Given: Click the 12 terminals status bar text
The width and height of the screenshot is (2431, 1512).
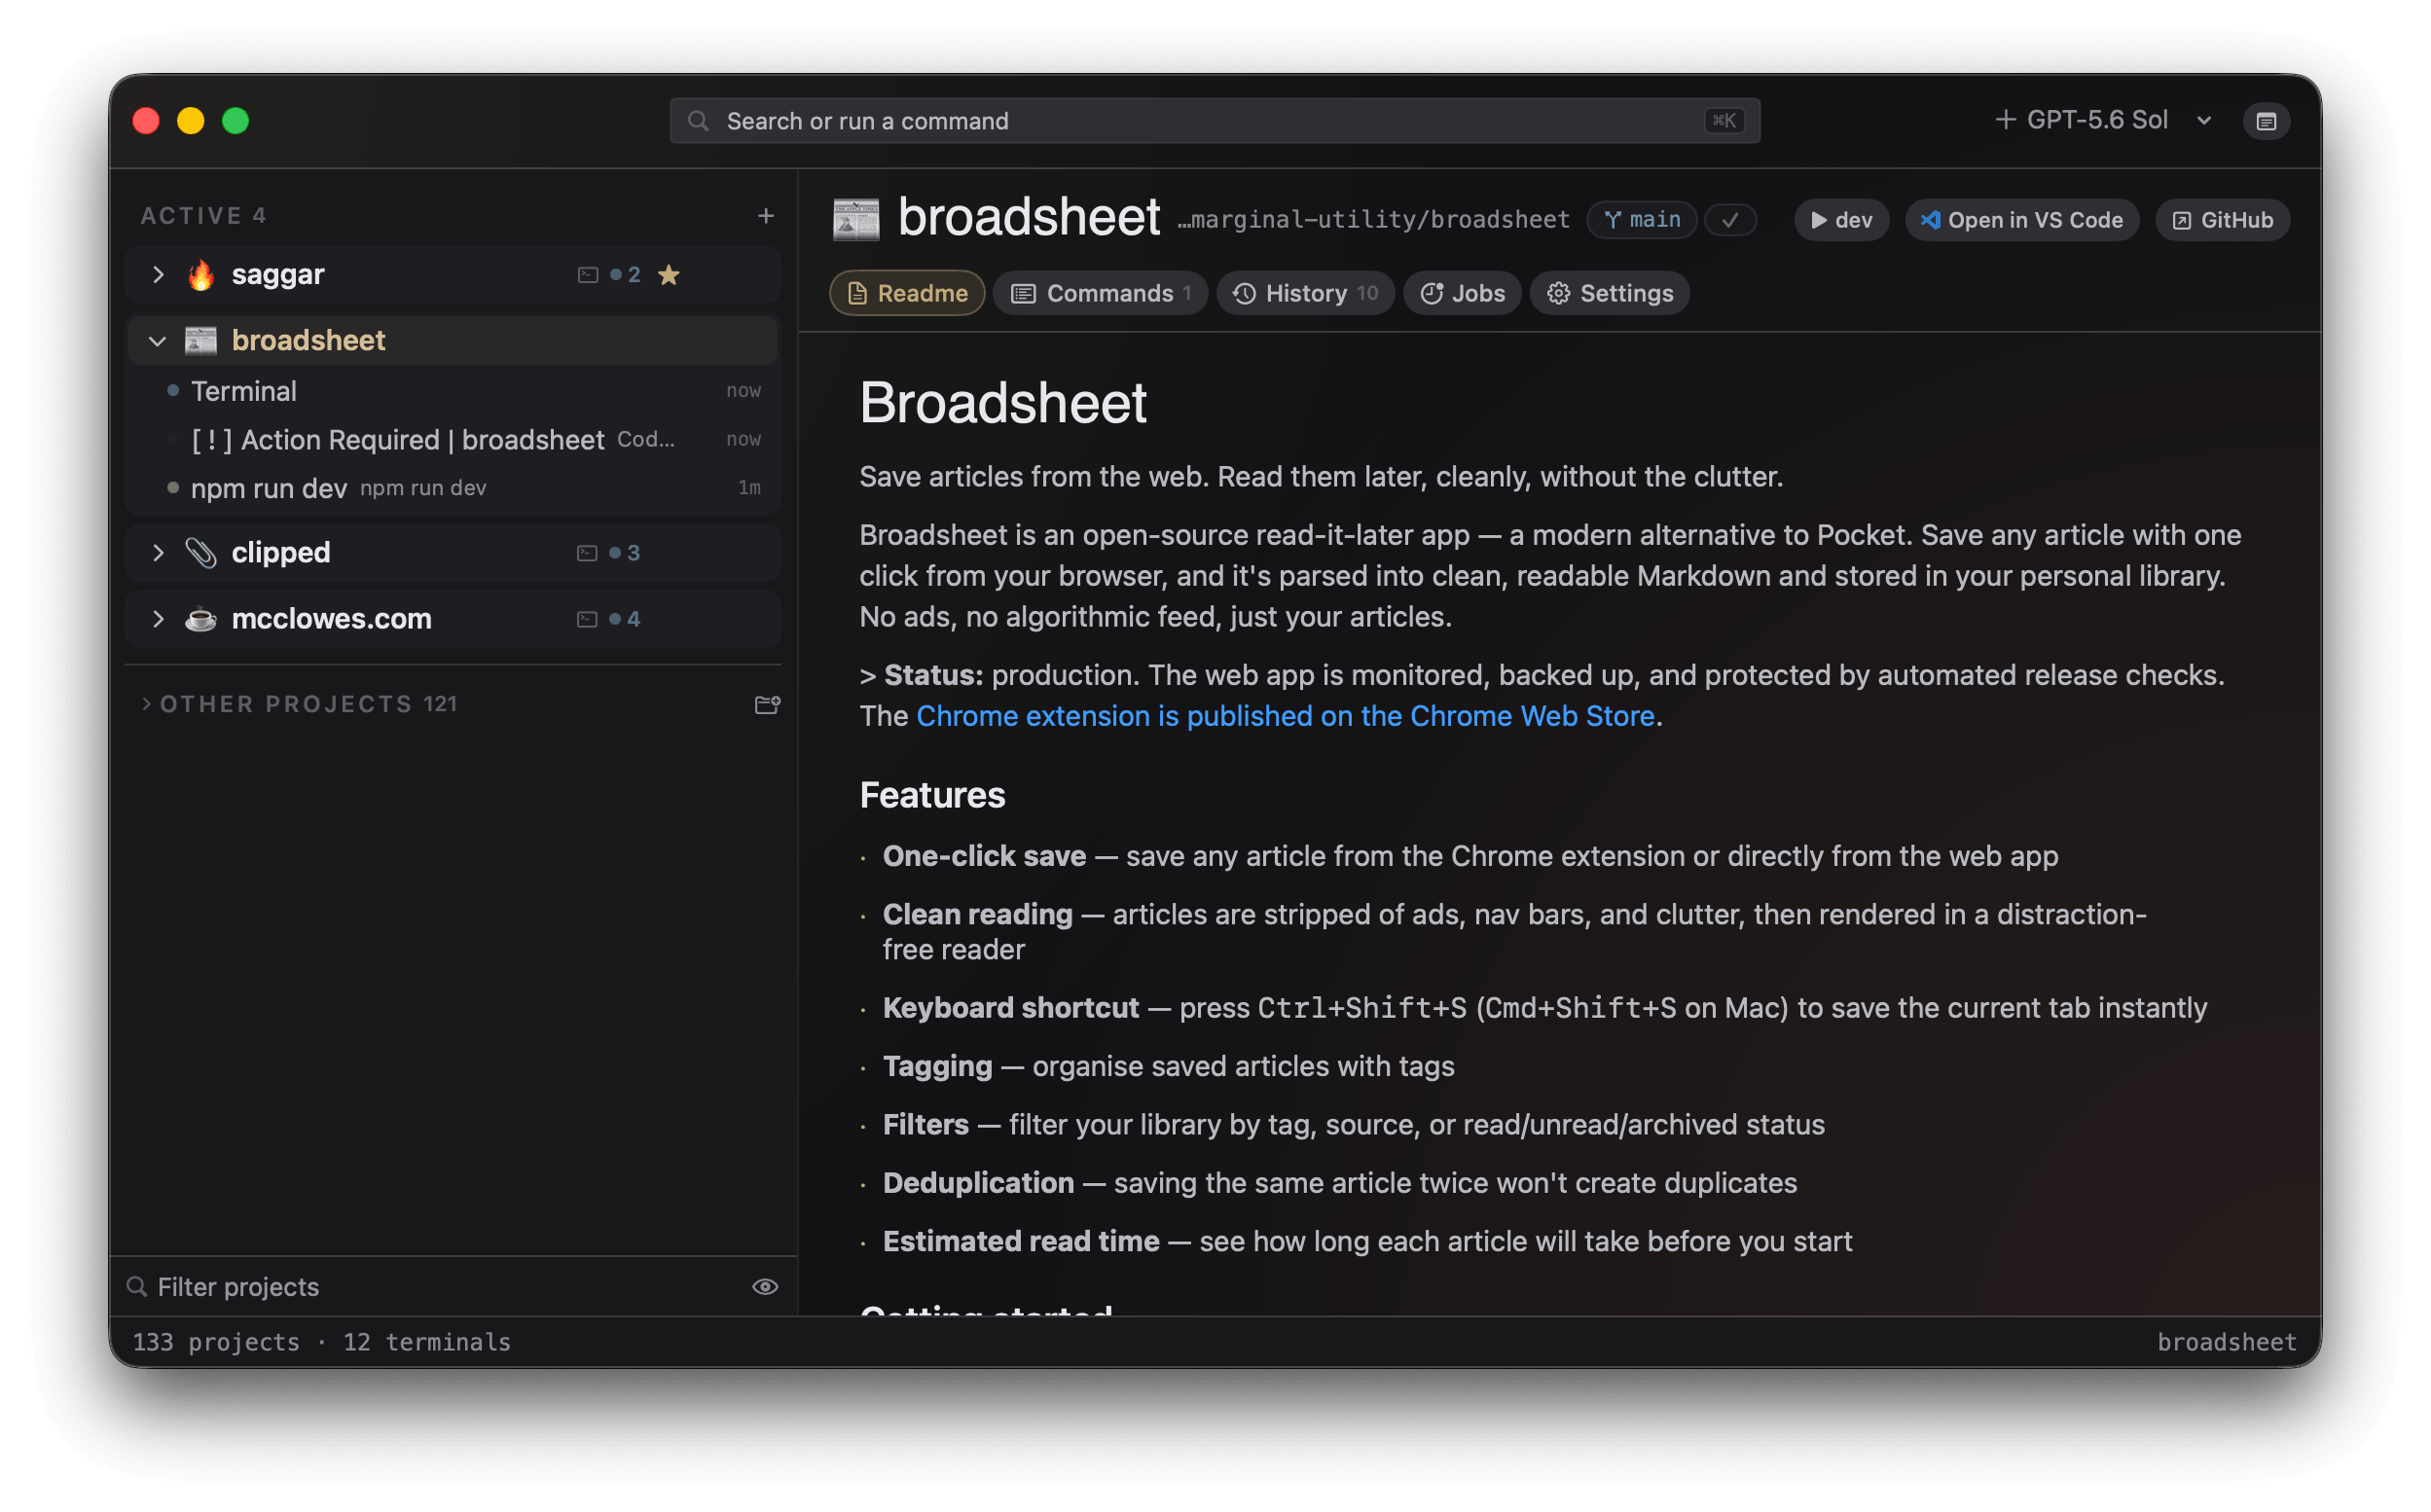Looking at the screenshot, I should click(x=427, y=1342).
